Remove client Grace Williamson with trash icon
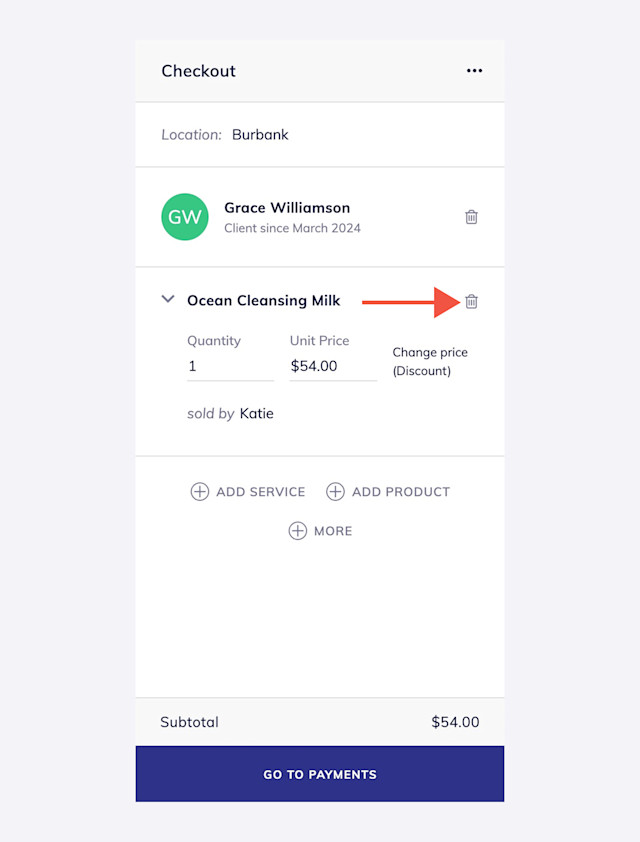 [471, 217]
